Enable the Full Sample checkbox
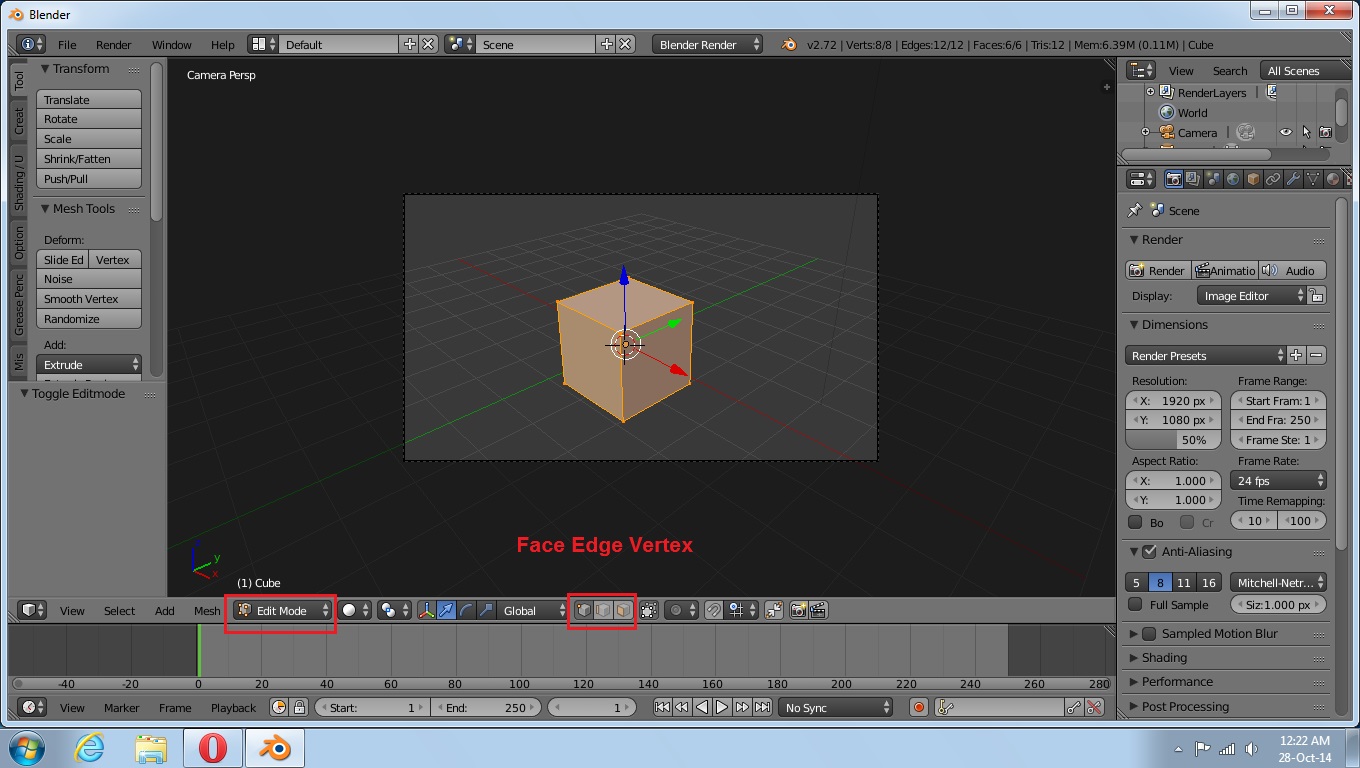The height and width of the screenshot is (768, 1360). point(1135,604)
